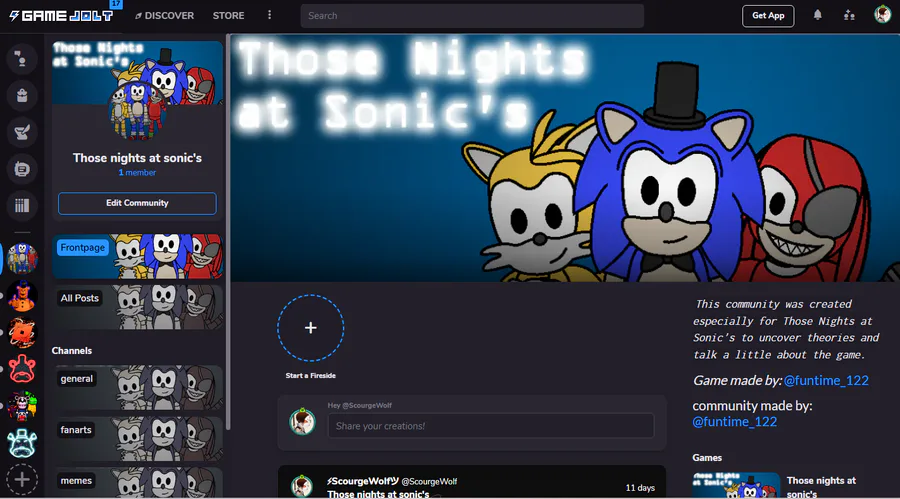Open the backpack icon in sidebar
The width and height of the screenshot is (900, 499).
pyautogui.click(x=22, y=95)
